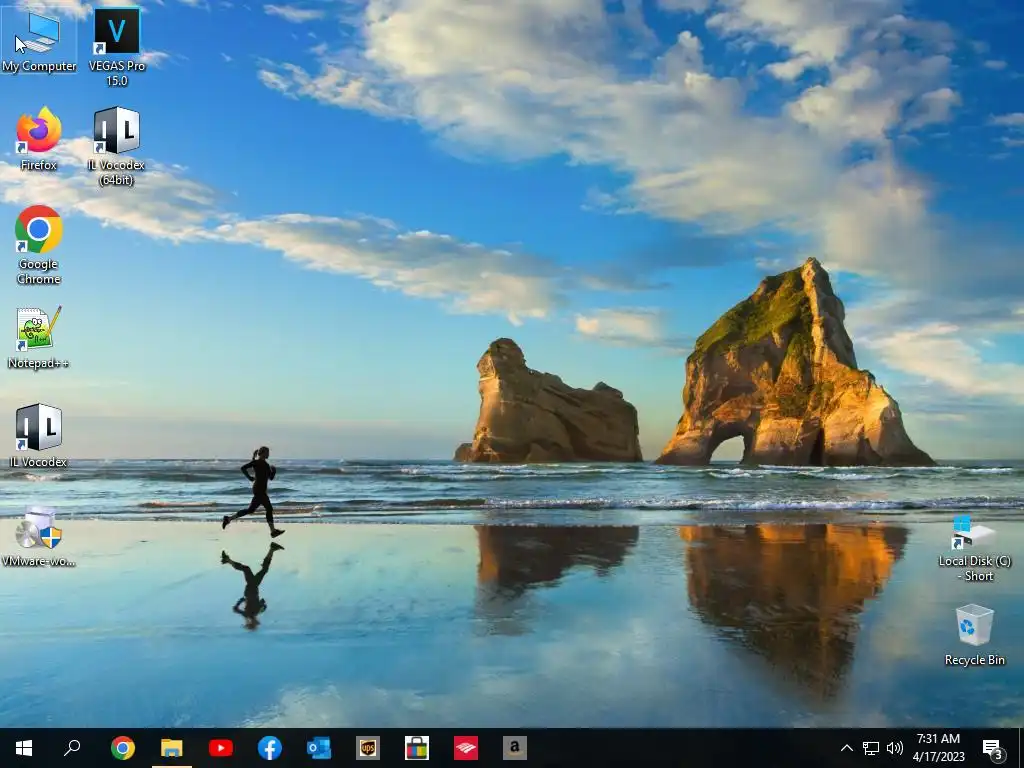Open clock showing 7:31 AM 4/17/2023

coord(938,748)
